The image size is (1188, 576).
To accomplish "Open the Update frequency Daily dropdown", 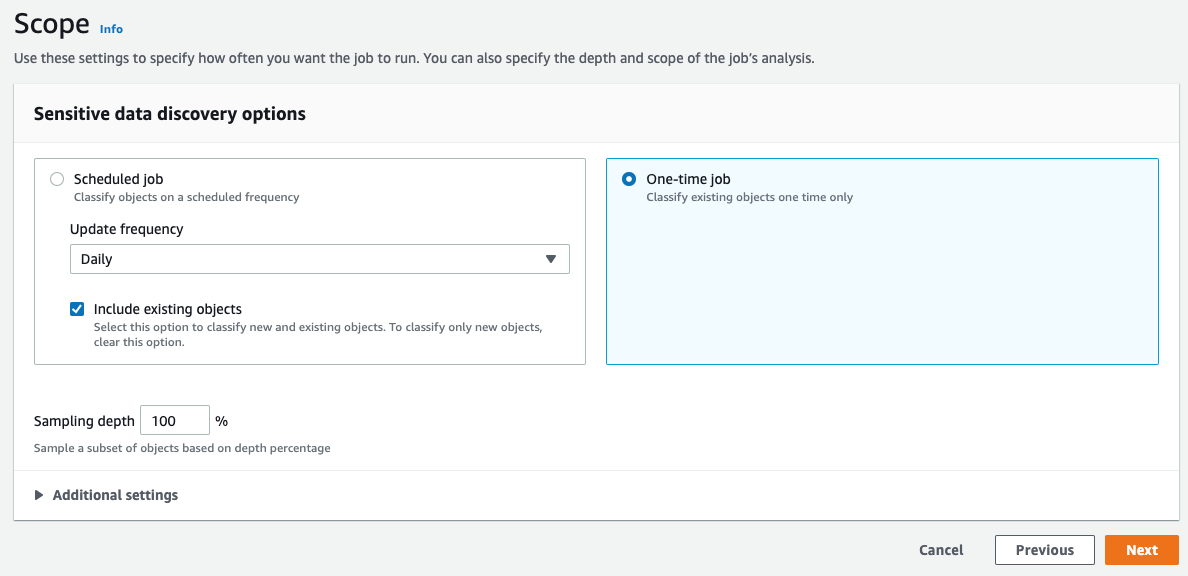I will tap(319, 259).
